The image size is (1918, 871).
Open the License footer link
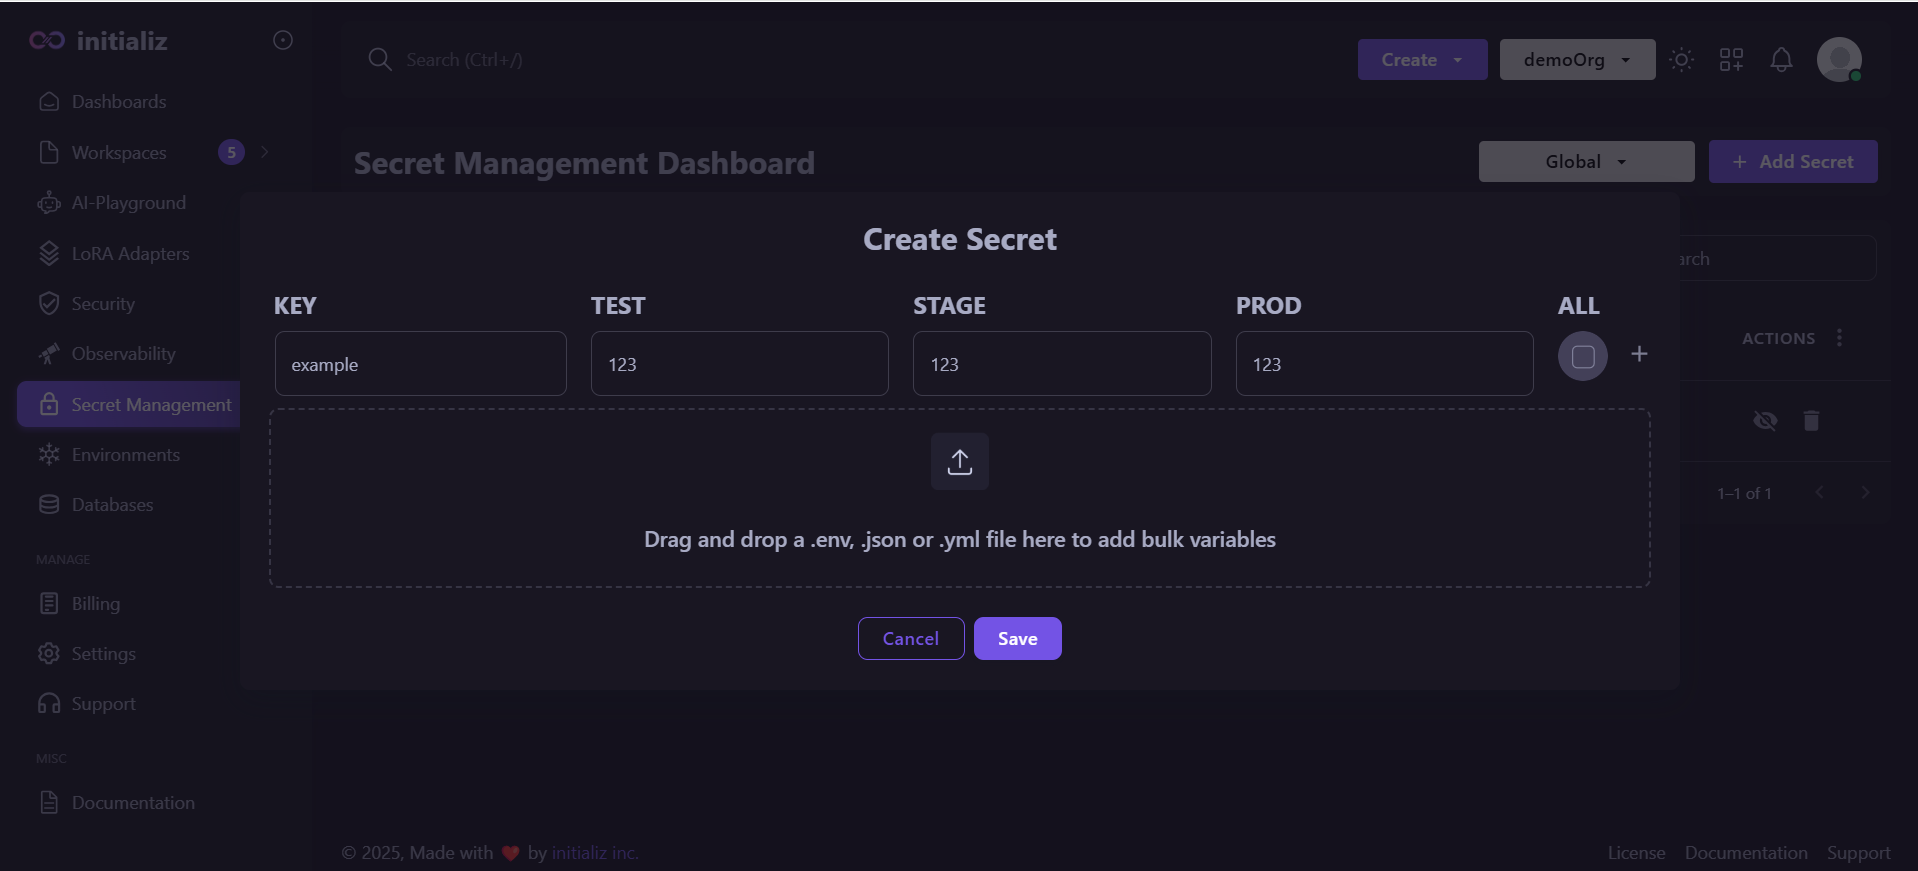click(1637, 853)
